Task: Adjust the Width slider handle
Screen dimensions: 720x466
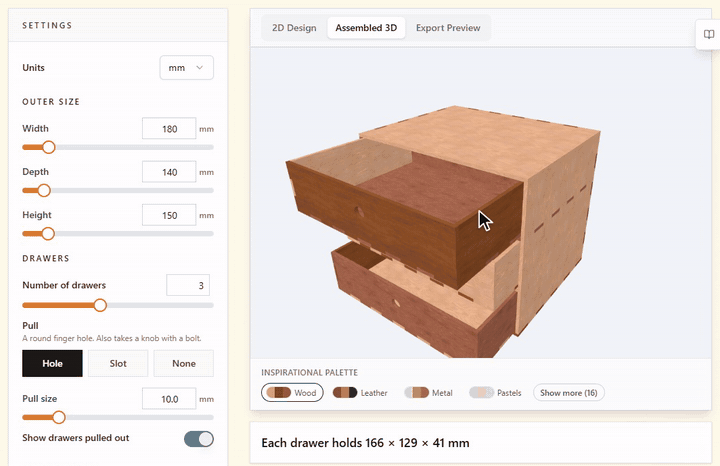Action: coord(49,147)
